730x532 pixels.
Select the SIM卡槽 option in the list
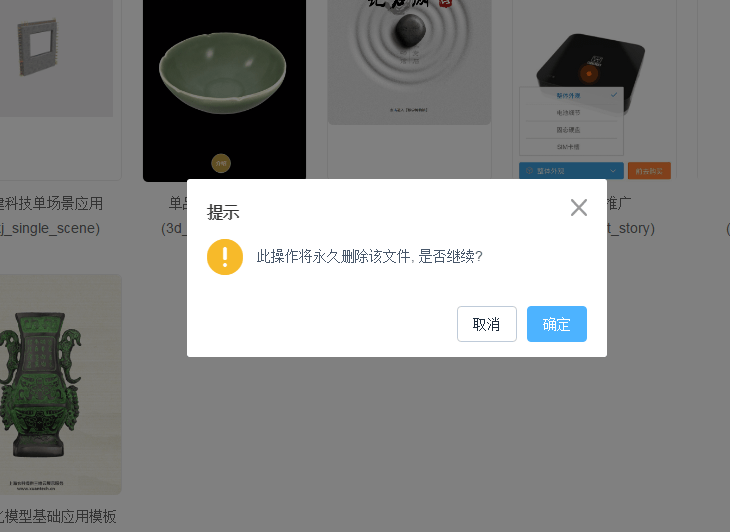(x=568, y=147)
